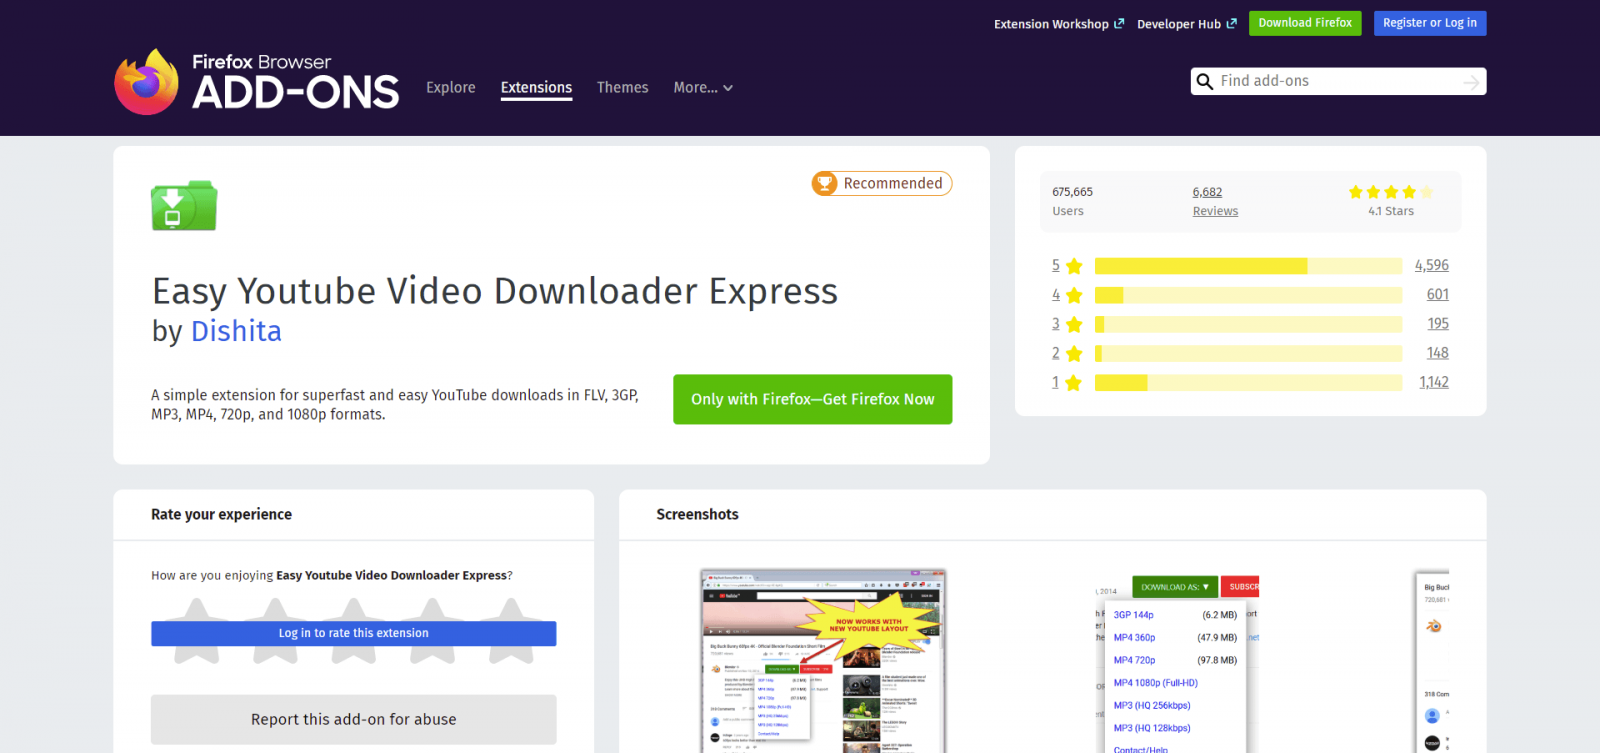Open the author Dishita's profile

(x=236, y=331)
